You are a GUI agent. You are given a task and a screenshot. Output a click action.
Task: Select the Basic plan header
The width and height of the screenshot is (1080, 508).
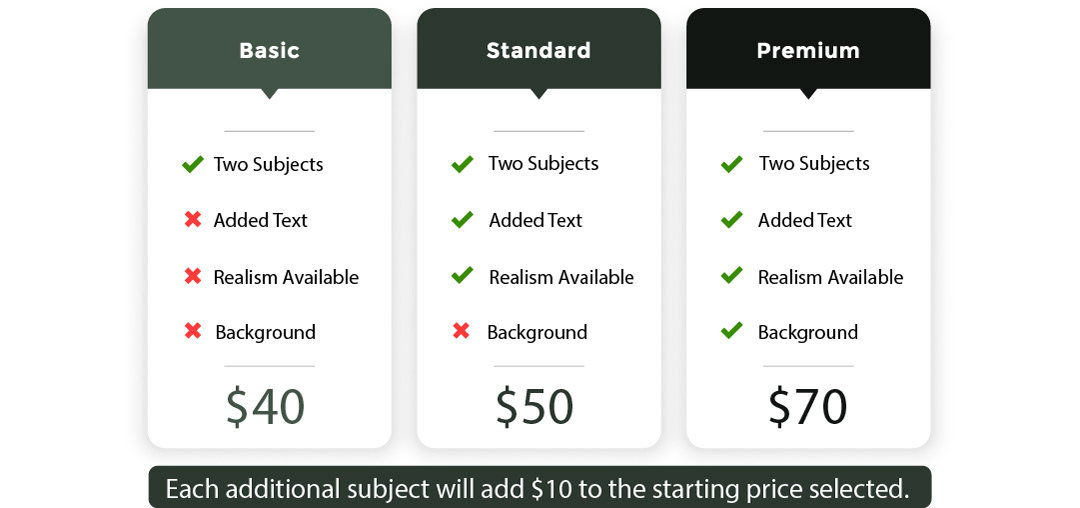[x=269, y=49]
